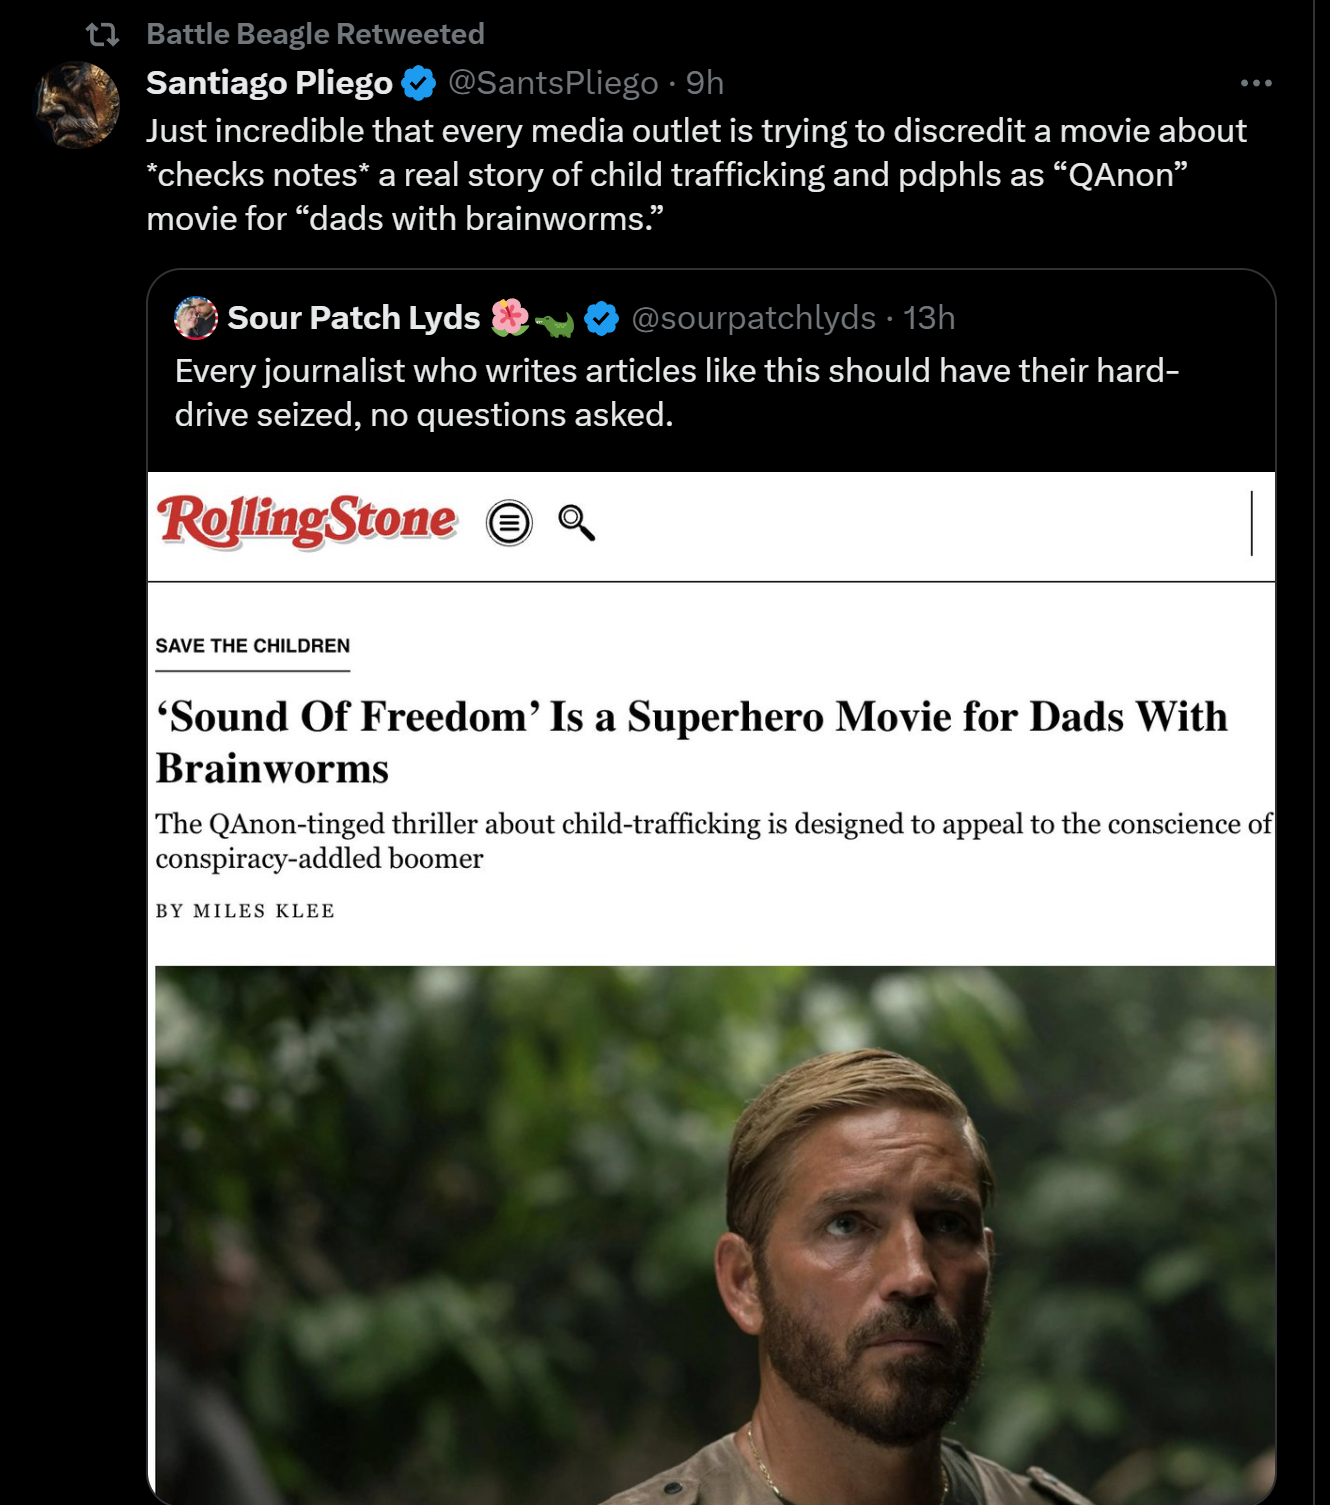Open the quoted tweet's 13h timestamp

[929, 318]
